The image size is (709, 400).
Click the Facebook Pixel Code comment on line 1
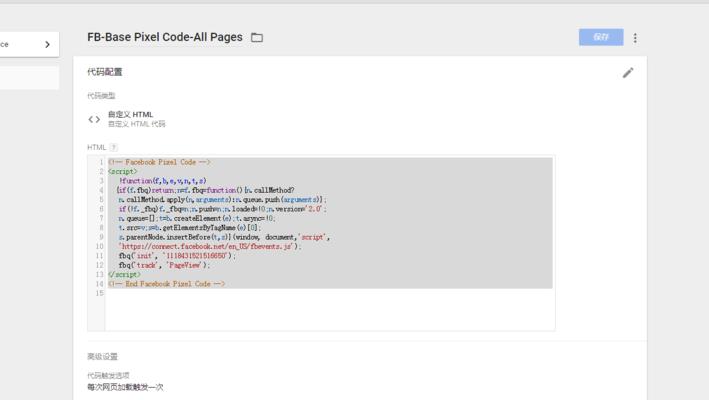pos(159,162)
